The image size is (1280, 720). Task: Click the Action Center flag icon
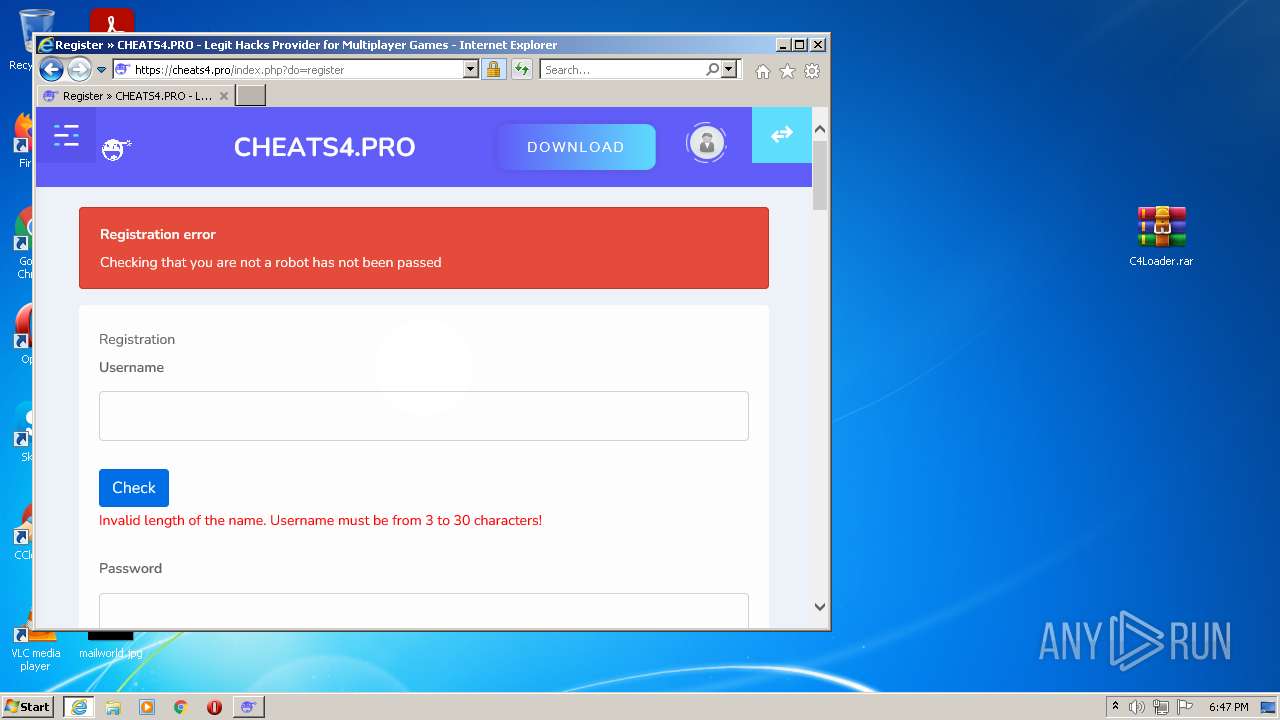click(x=1185, y=707)
